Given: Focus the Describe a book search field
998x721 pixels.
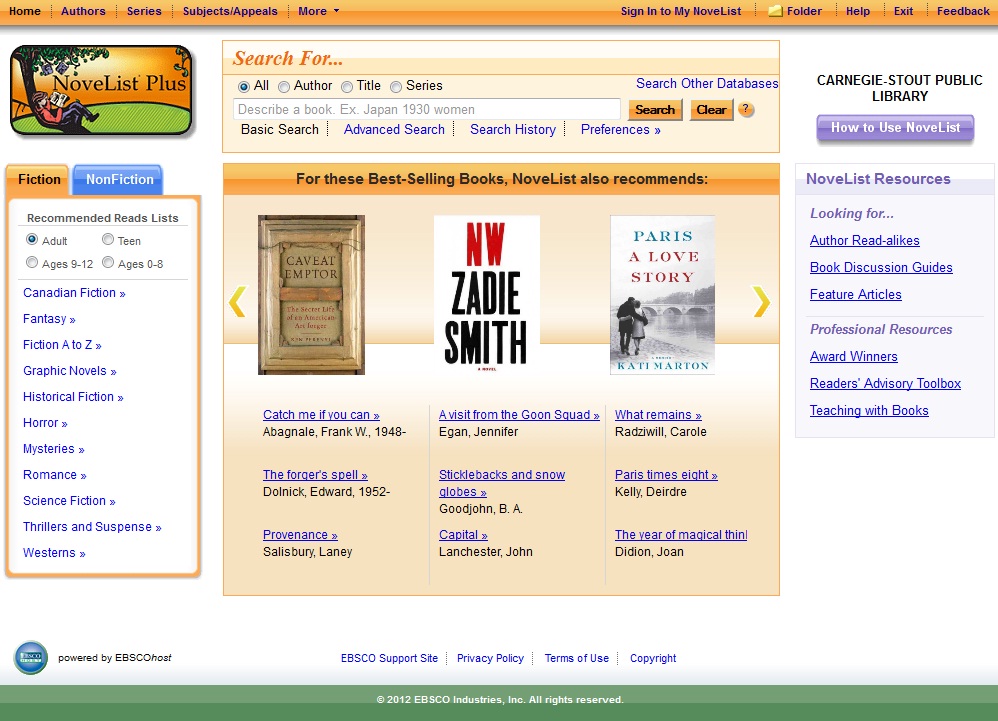Looking at the screenshot, I should [x=426, y=109].
